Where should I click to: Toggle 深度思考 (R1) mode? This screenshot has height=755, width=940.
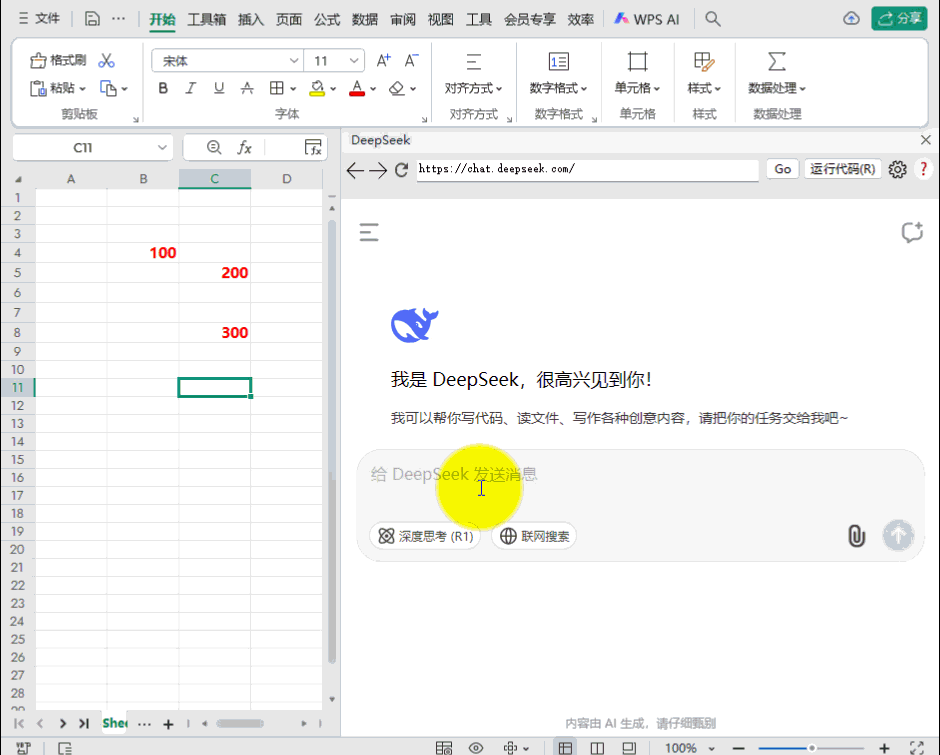[x=425, y=536]
